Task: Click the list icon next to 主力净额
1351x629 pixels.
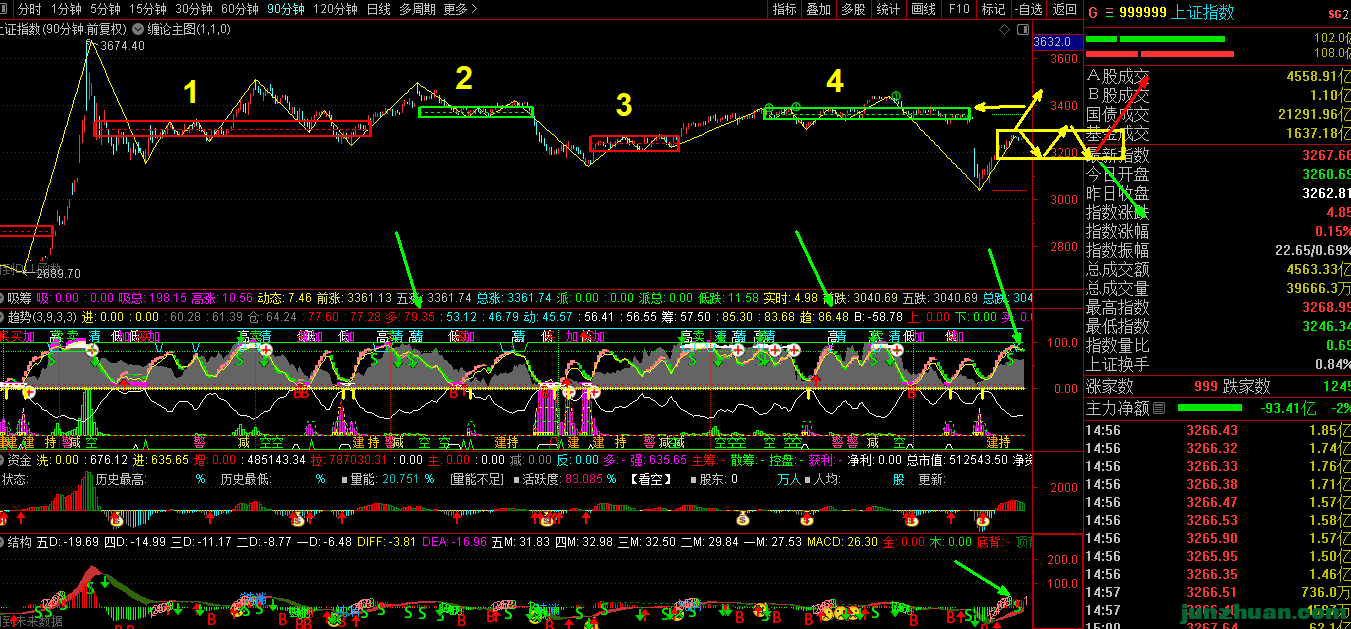Action: point(1159,408)
